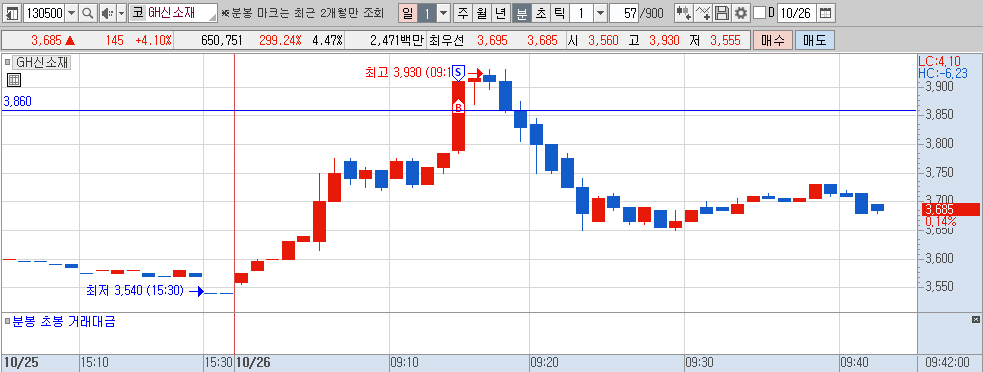Click the data table grid icon

click(x=14, y=80)
